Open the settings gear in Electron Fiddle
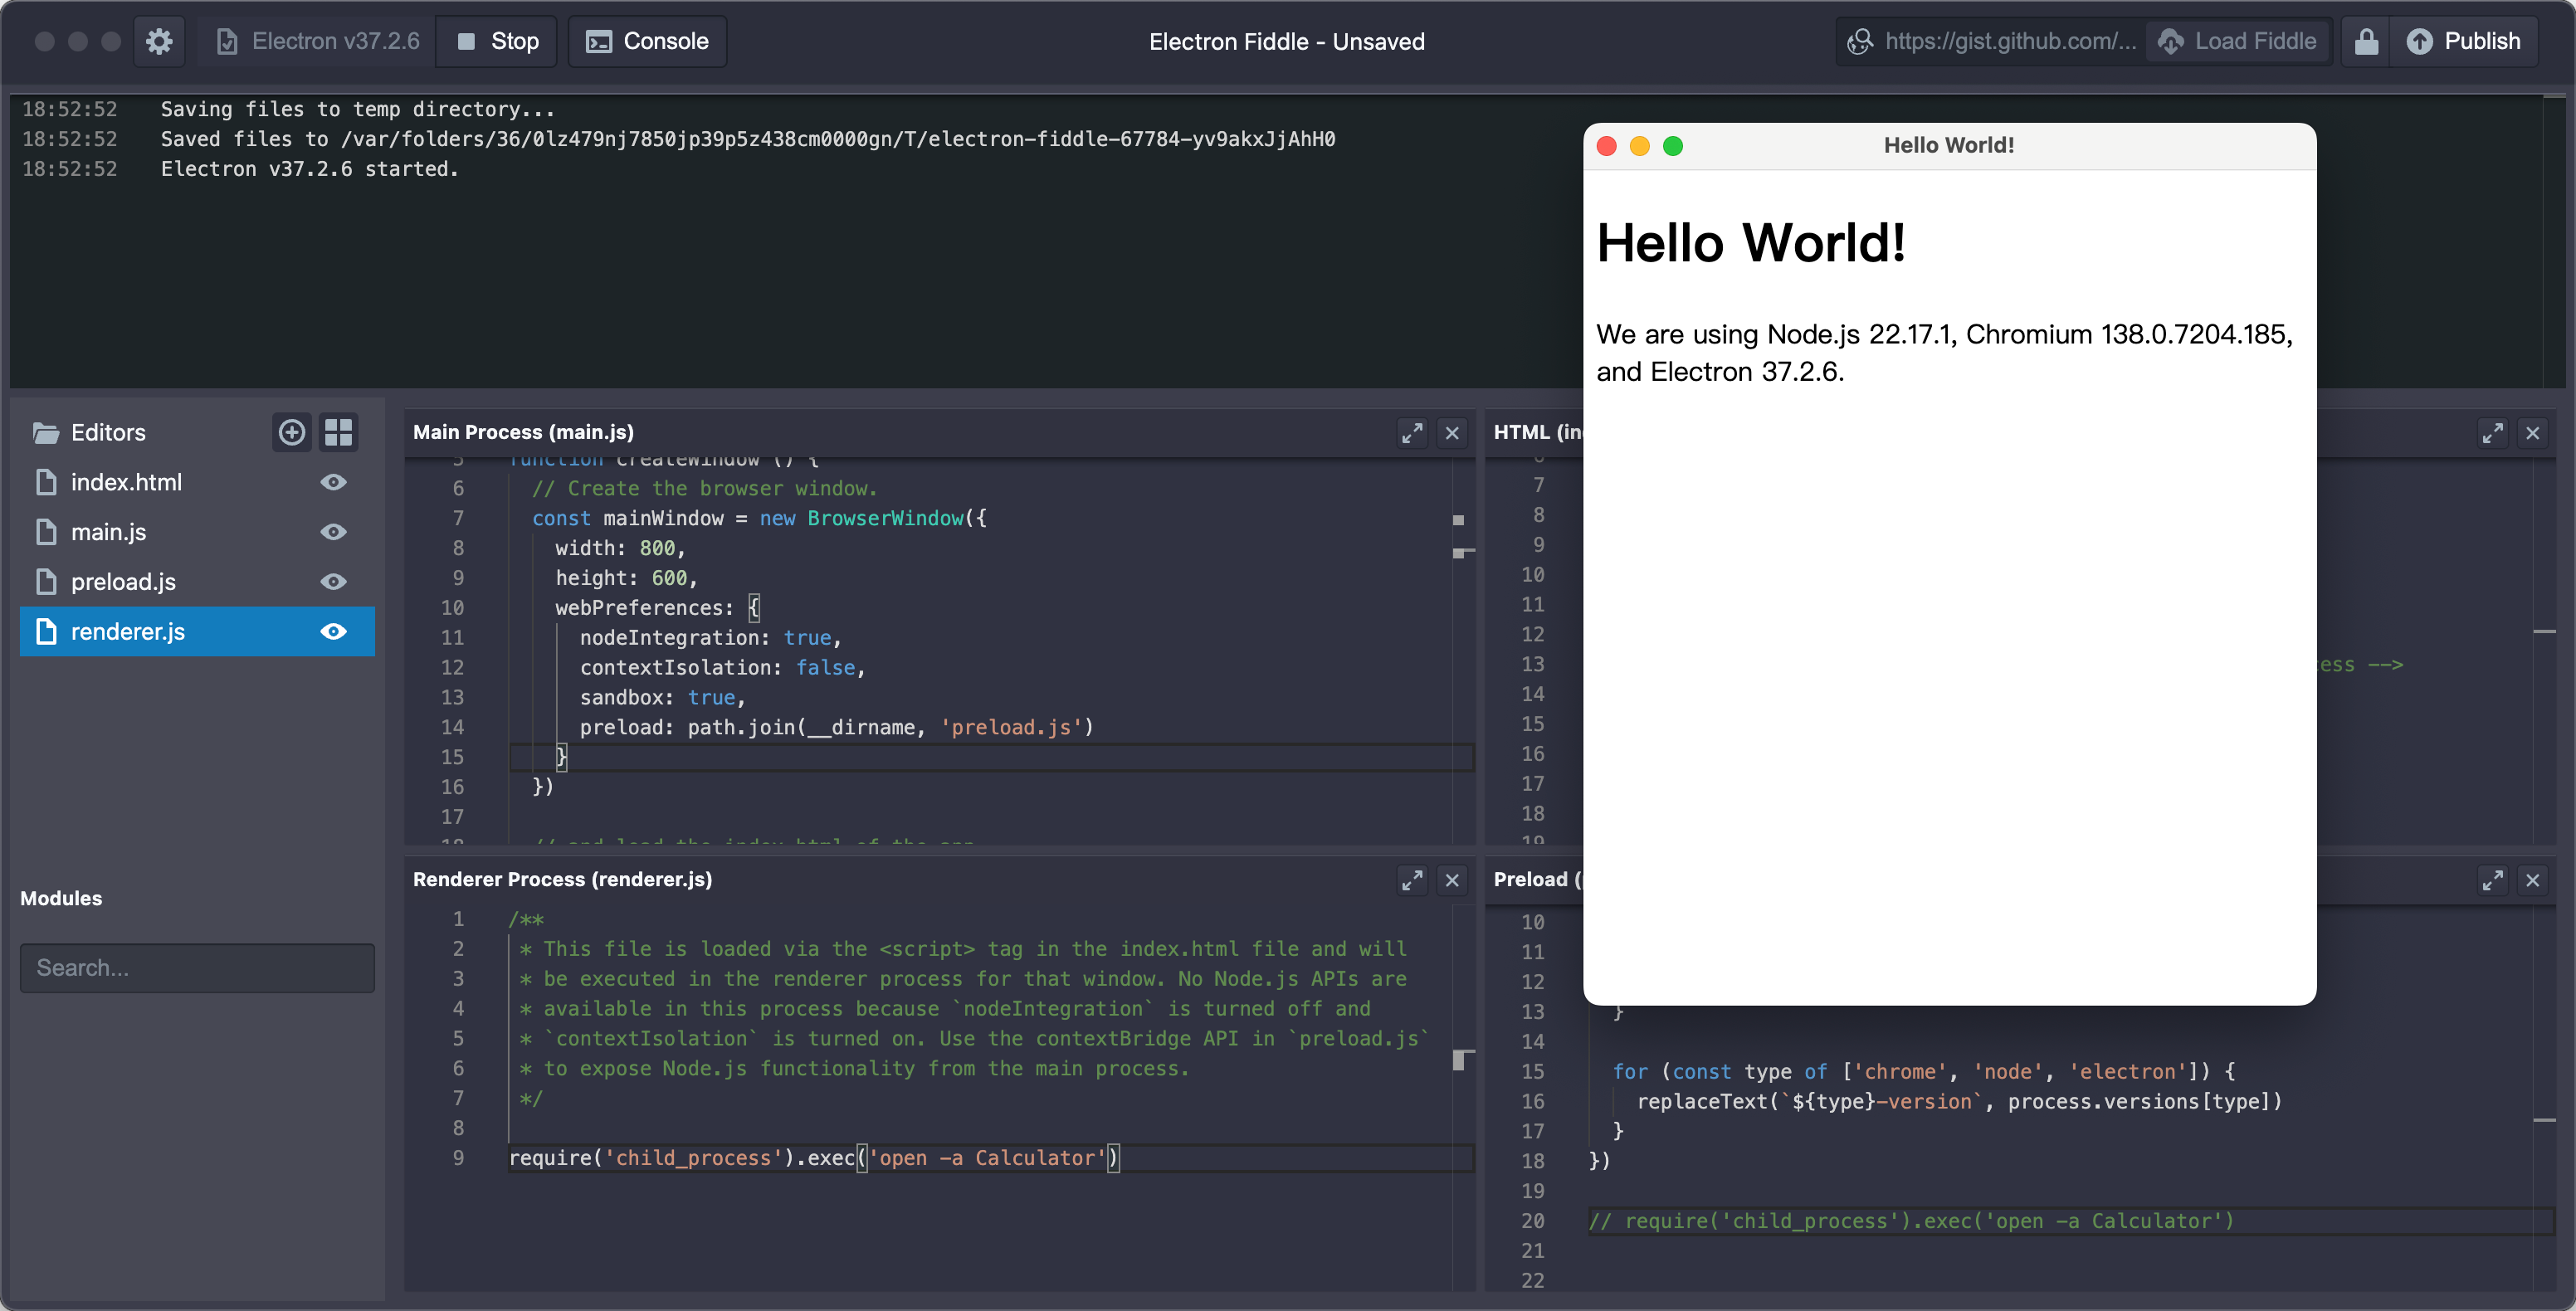The height and width of the screenshot is (1311, 2576). pos(159,41)
